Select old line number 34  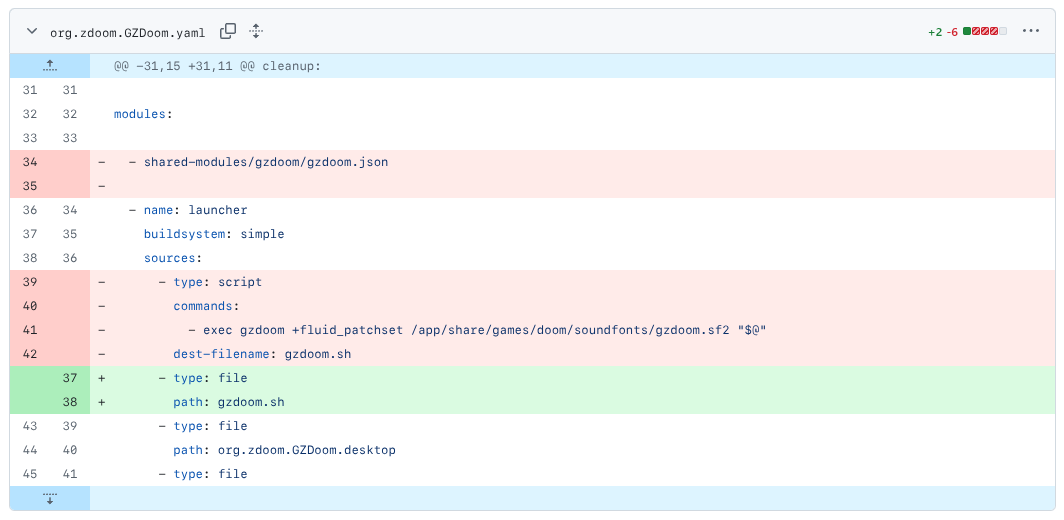[x=30, y=162]
